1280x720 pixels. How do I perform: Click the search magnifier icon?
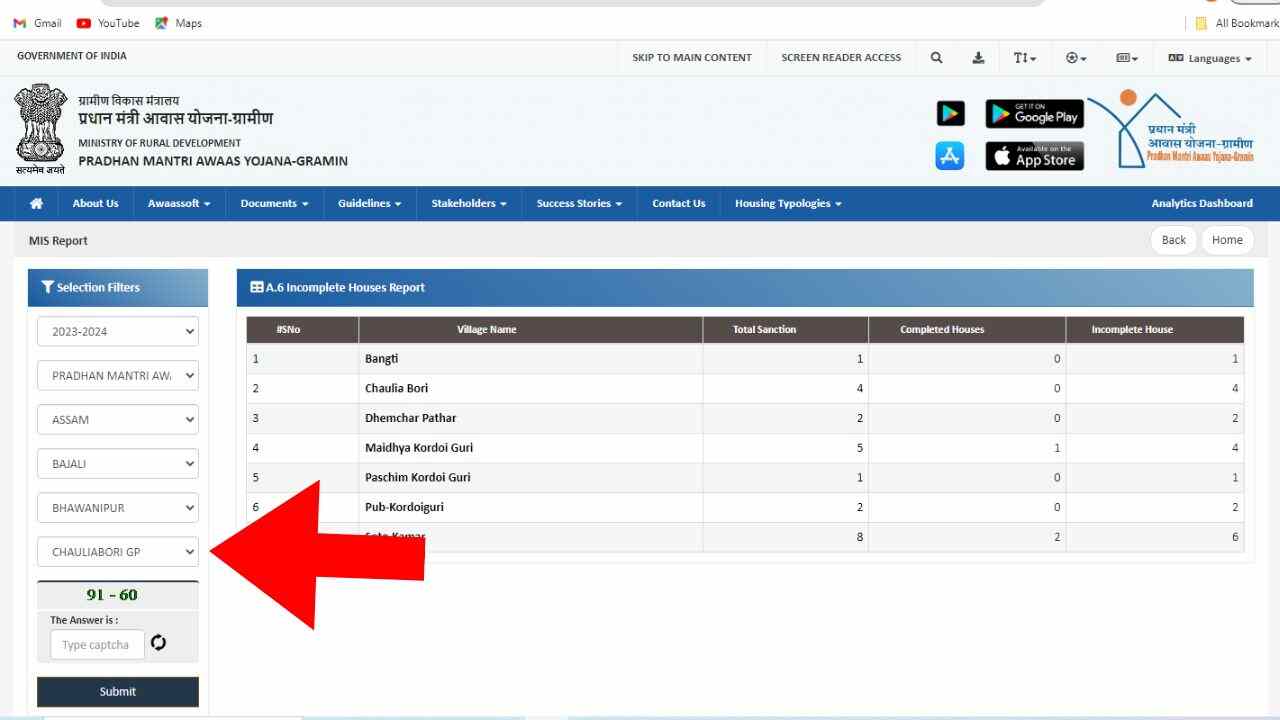click(x=937, y=58)
